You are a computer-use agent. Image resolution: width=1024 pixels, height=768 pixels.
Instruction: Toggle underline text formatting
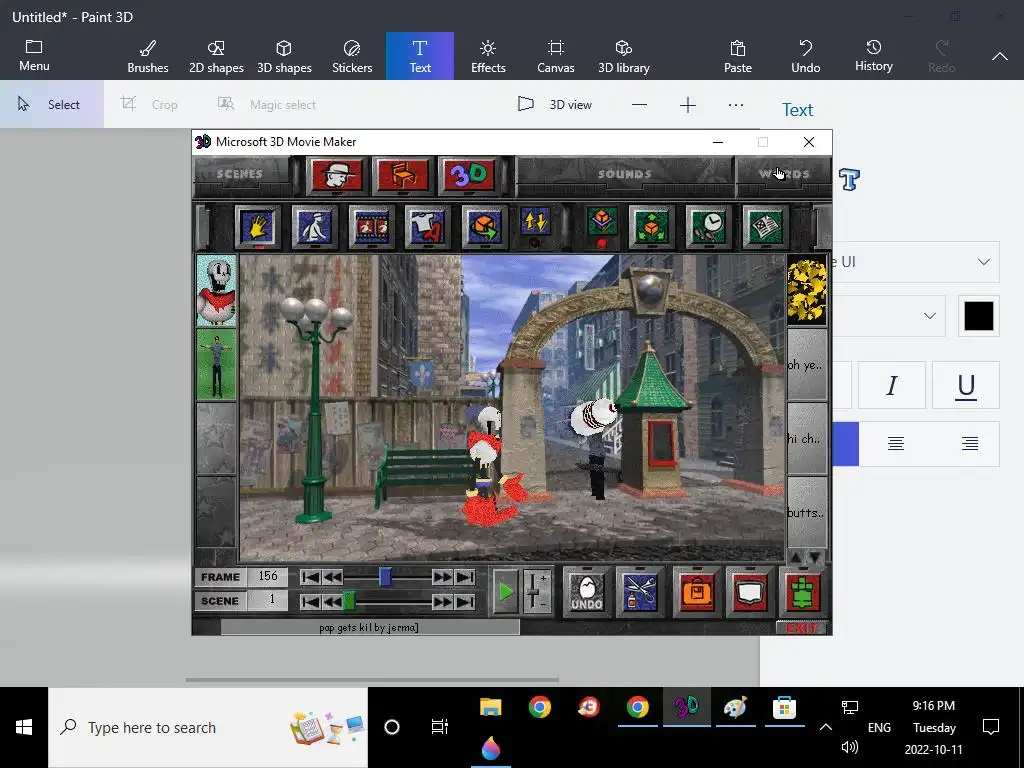point(966,385)
